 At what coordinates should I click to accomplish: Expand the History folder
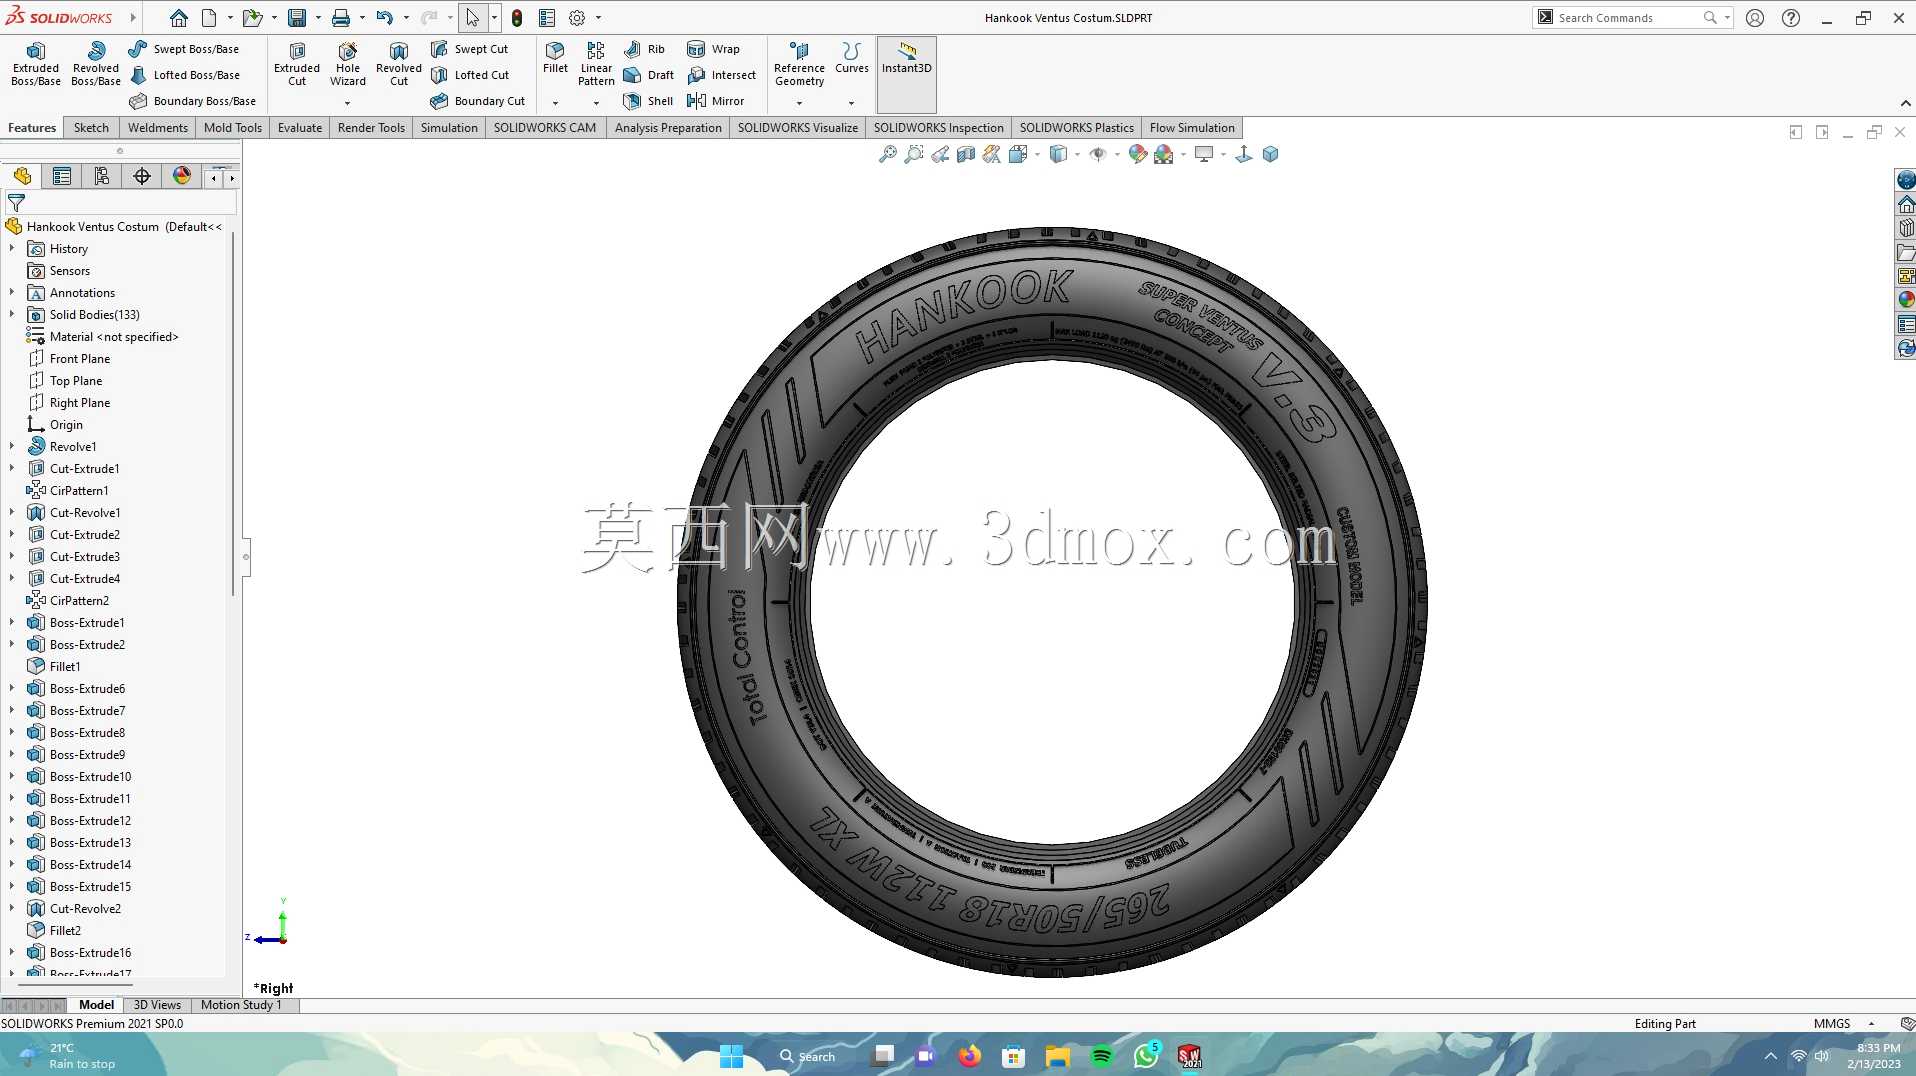pyautogui.click(x=12, y=248)
